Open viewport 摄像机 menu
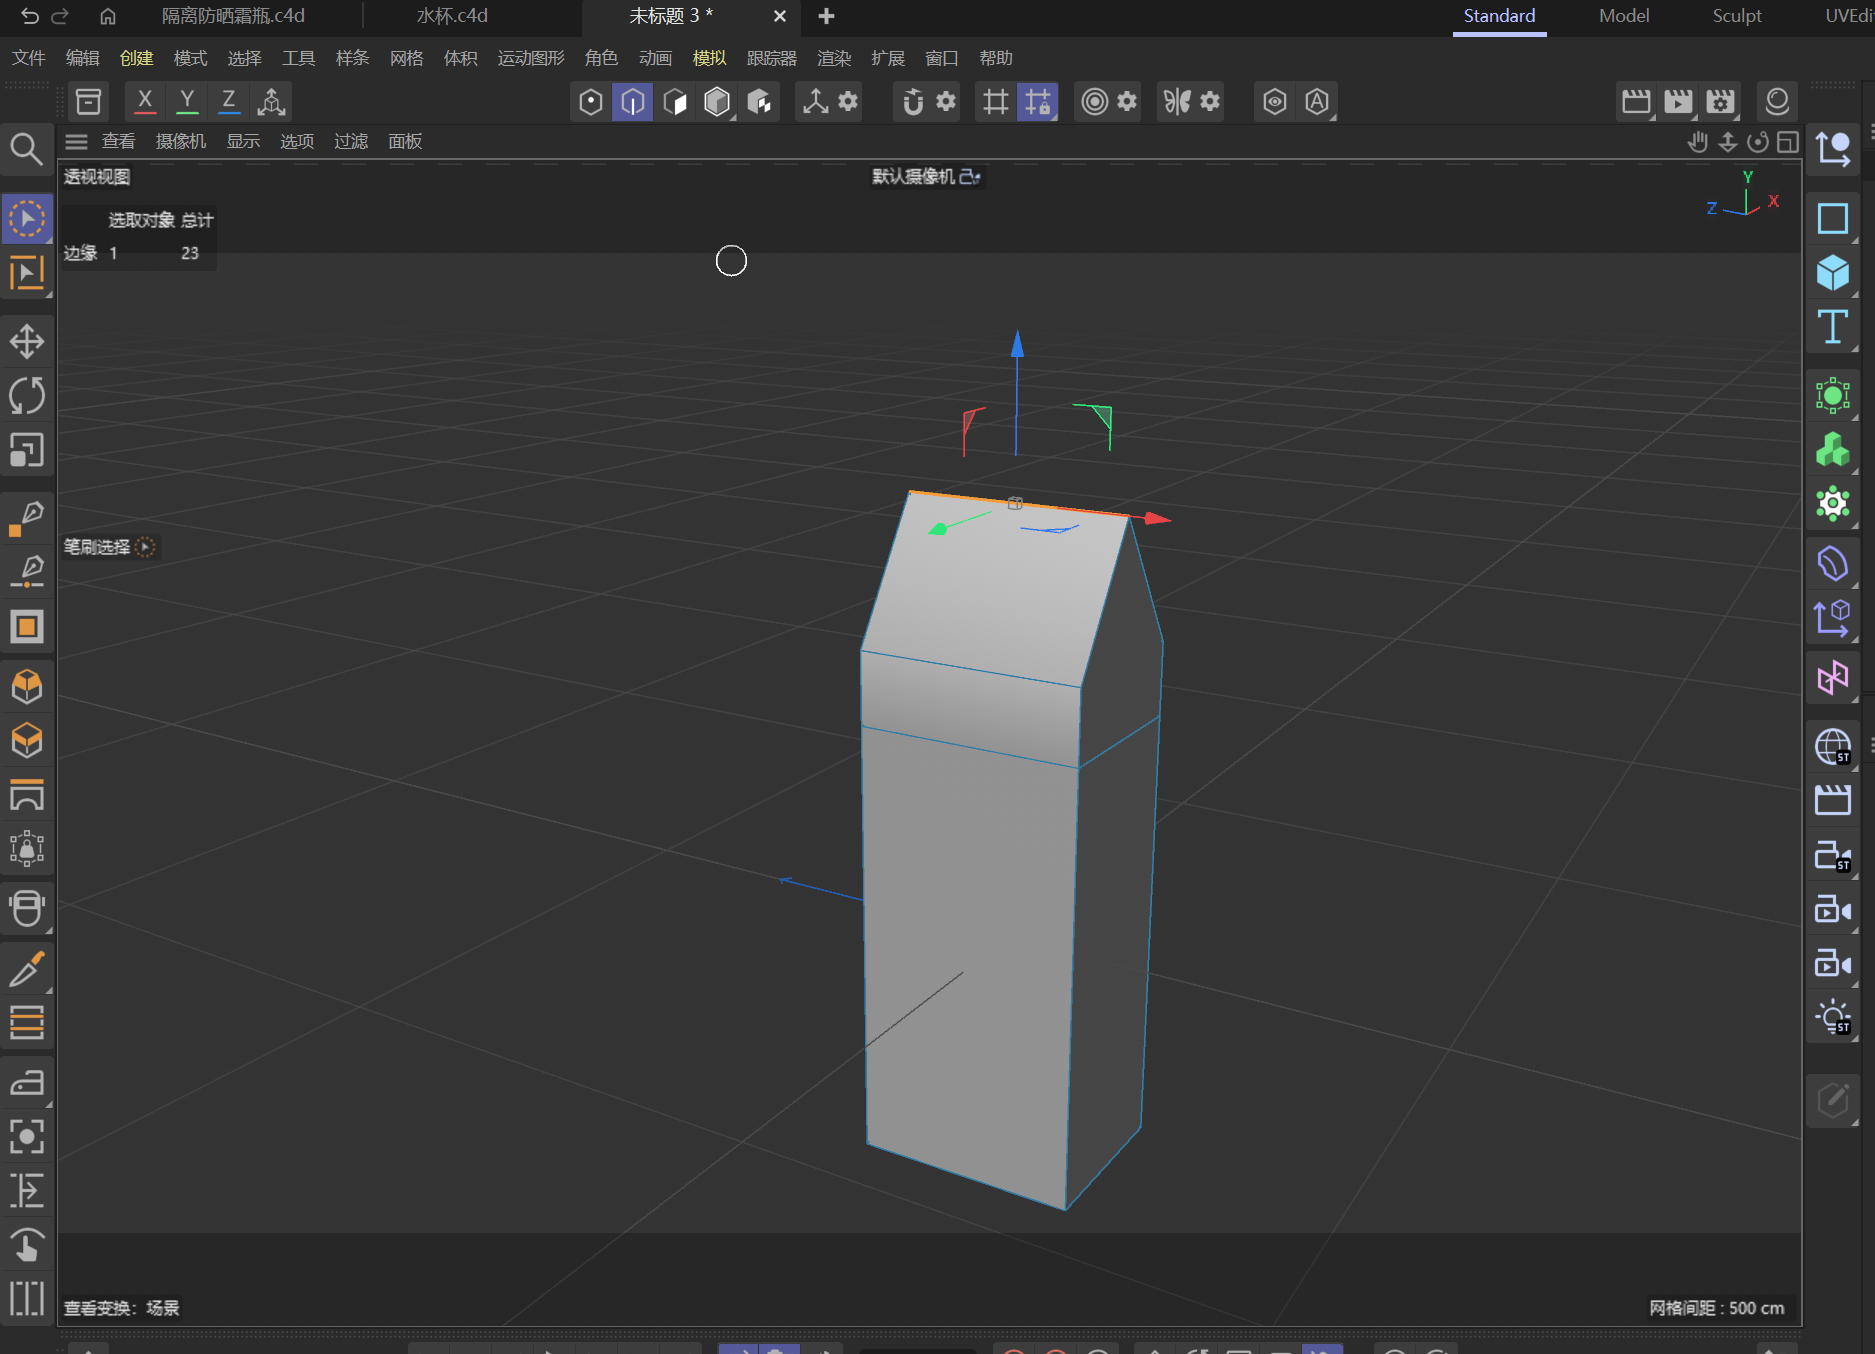This screenshot has height=1354, width=1875. [x=181, y=141]
